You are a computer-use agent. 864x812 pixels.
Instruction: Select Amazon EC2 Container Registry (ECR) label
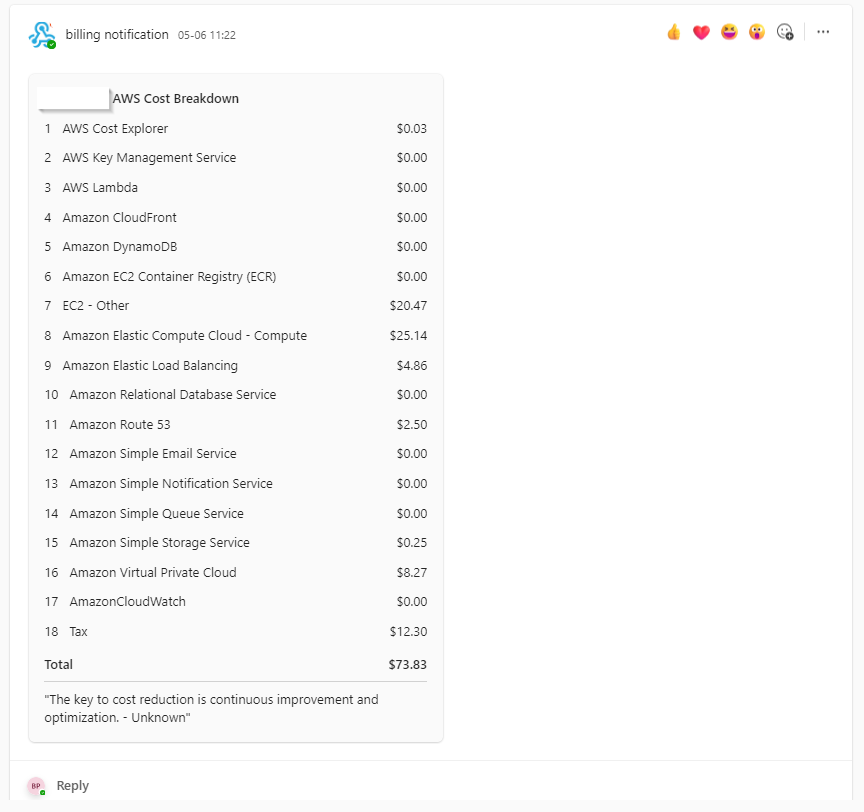point(169,277)
